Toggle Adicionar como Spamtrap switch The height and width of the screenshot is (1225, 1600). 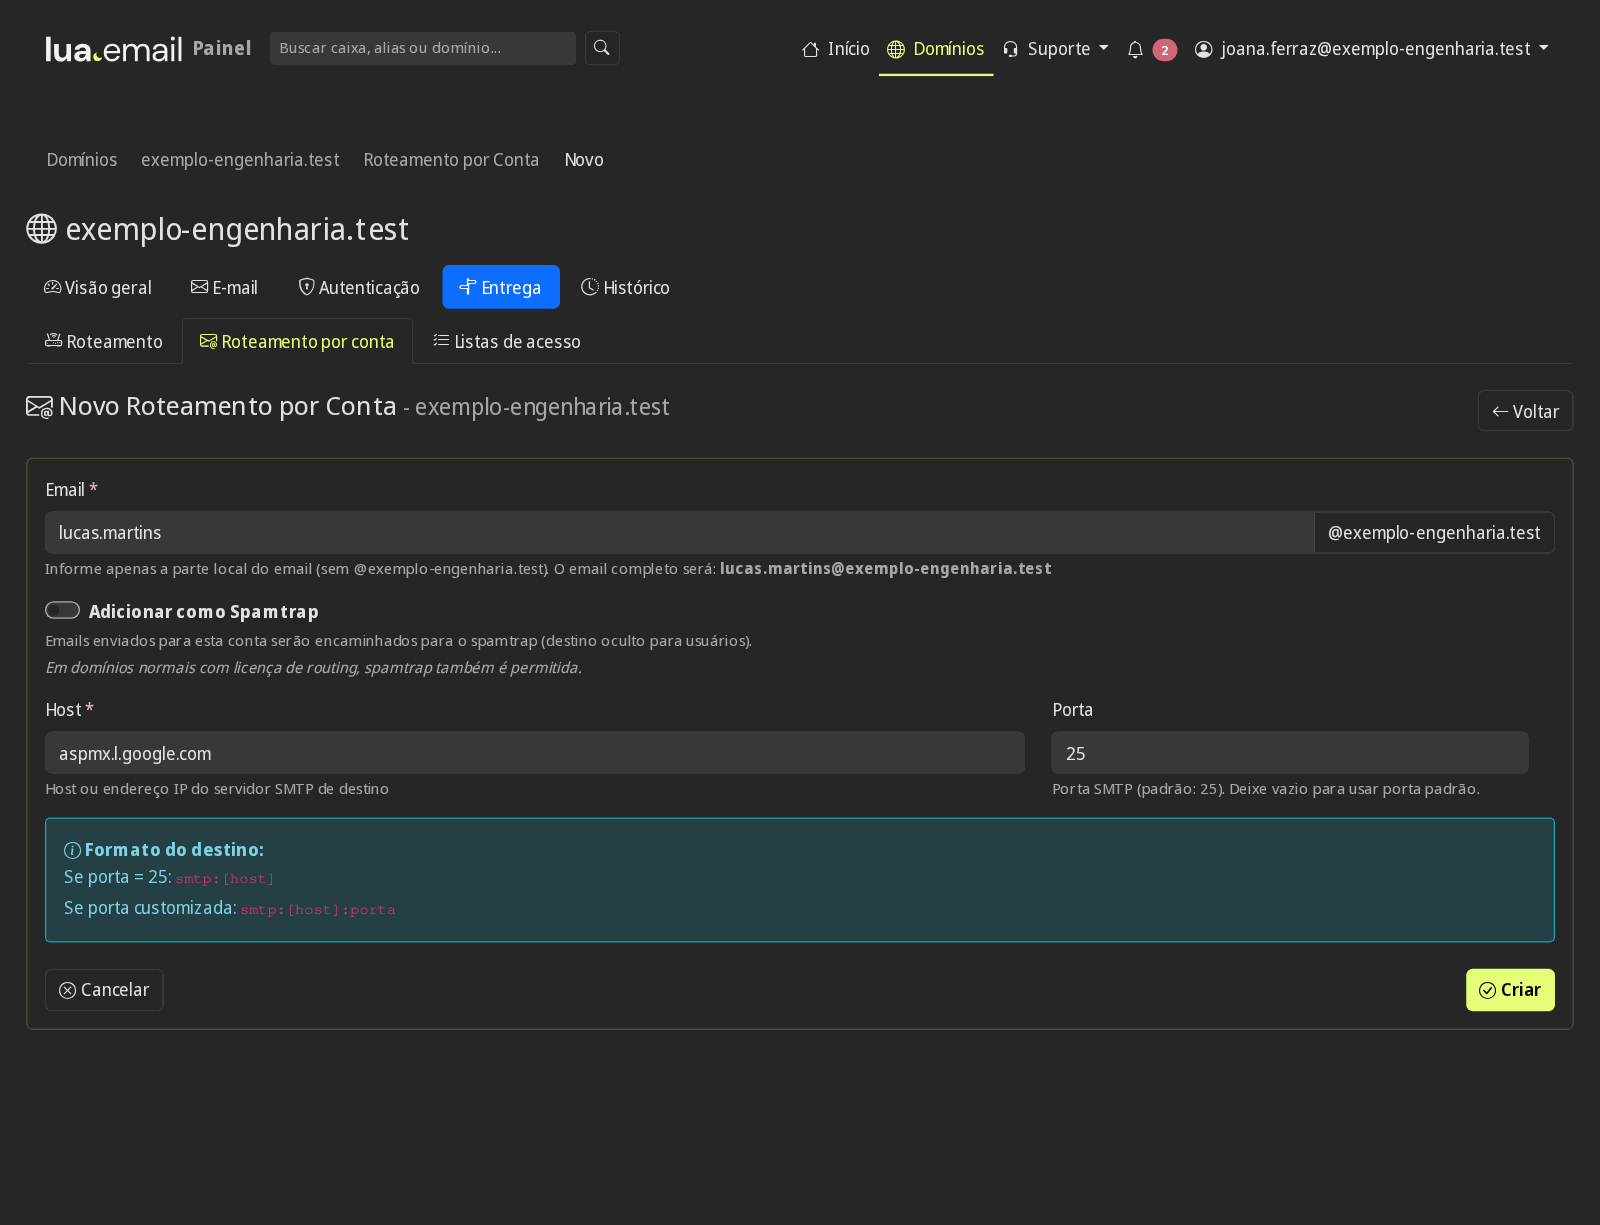pyautogui.click(x=62, y=610)
